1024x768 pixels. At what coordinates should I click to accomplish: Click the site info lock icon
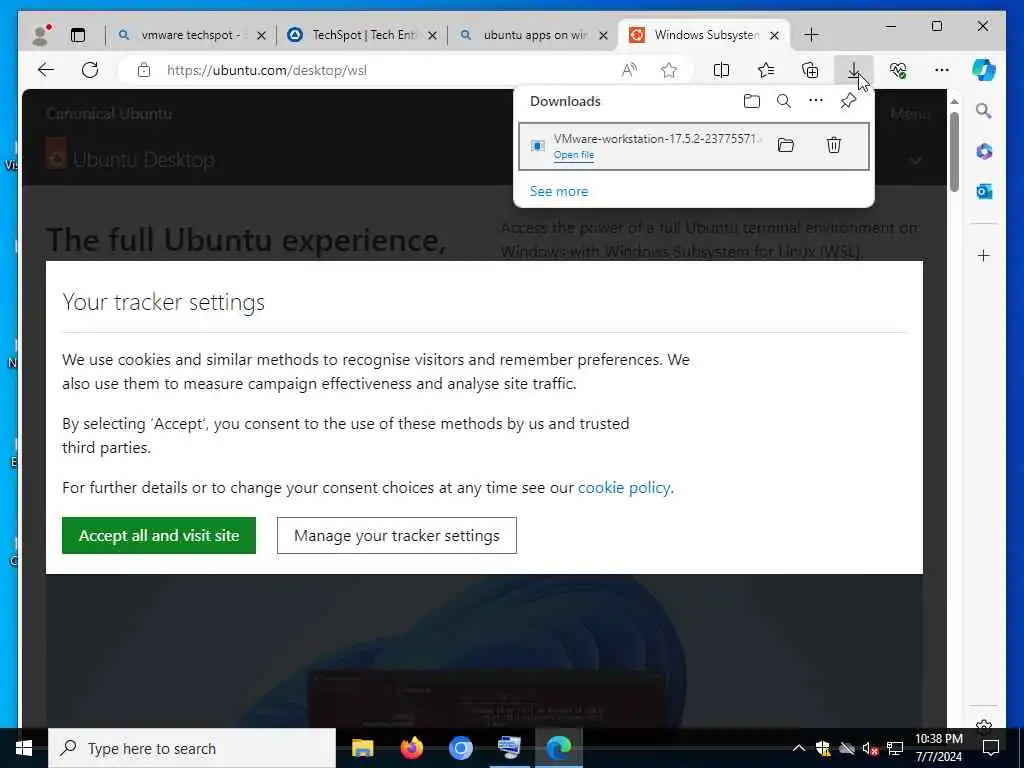tap(144, 70)
